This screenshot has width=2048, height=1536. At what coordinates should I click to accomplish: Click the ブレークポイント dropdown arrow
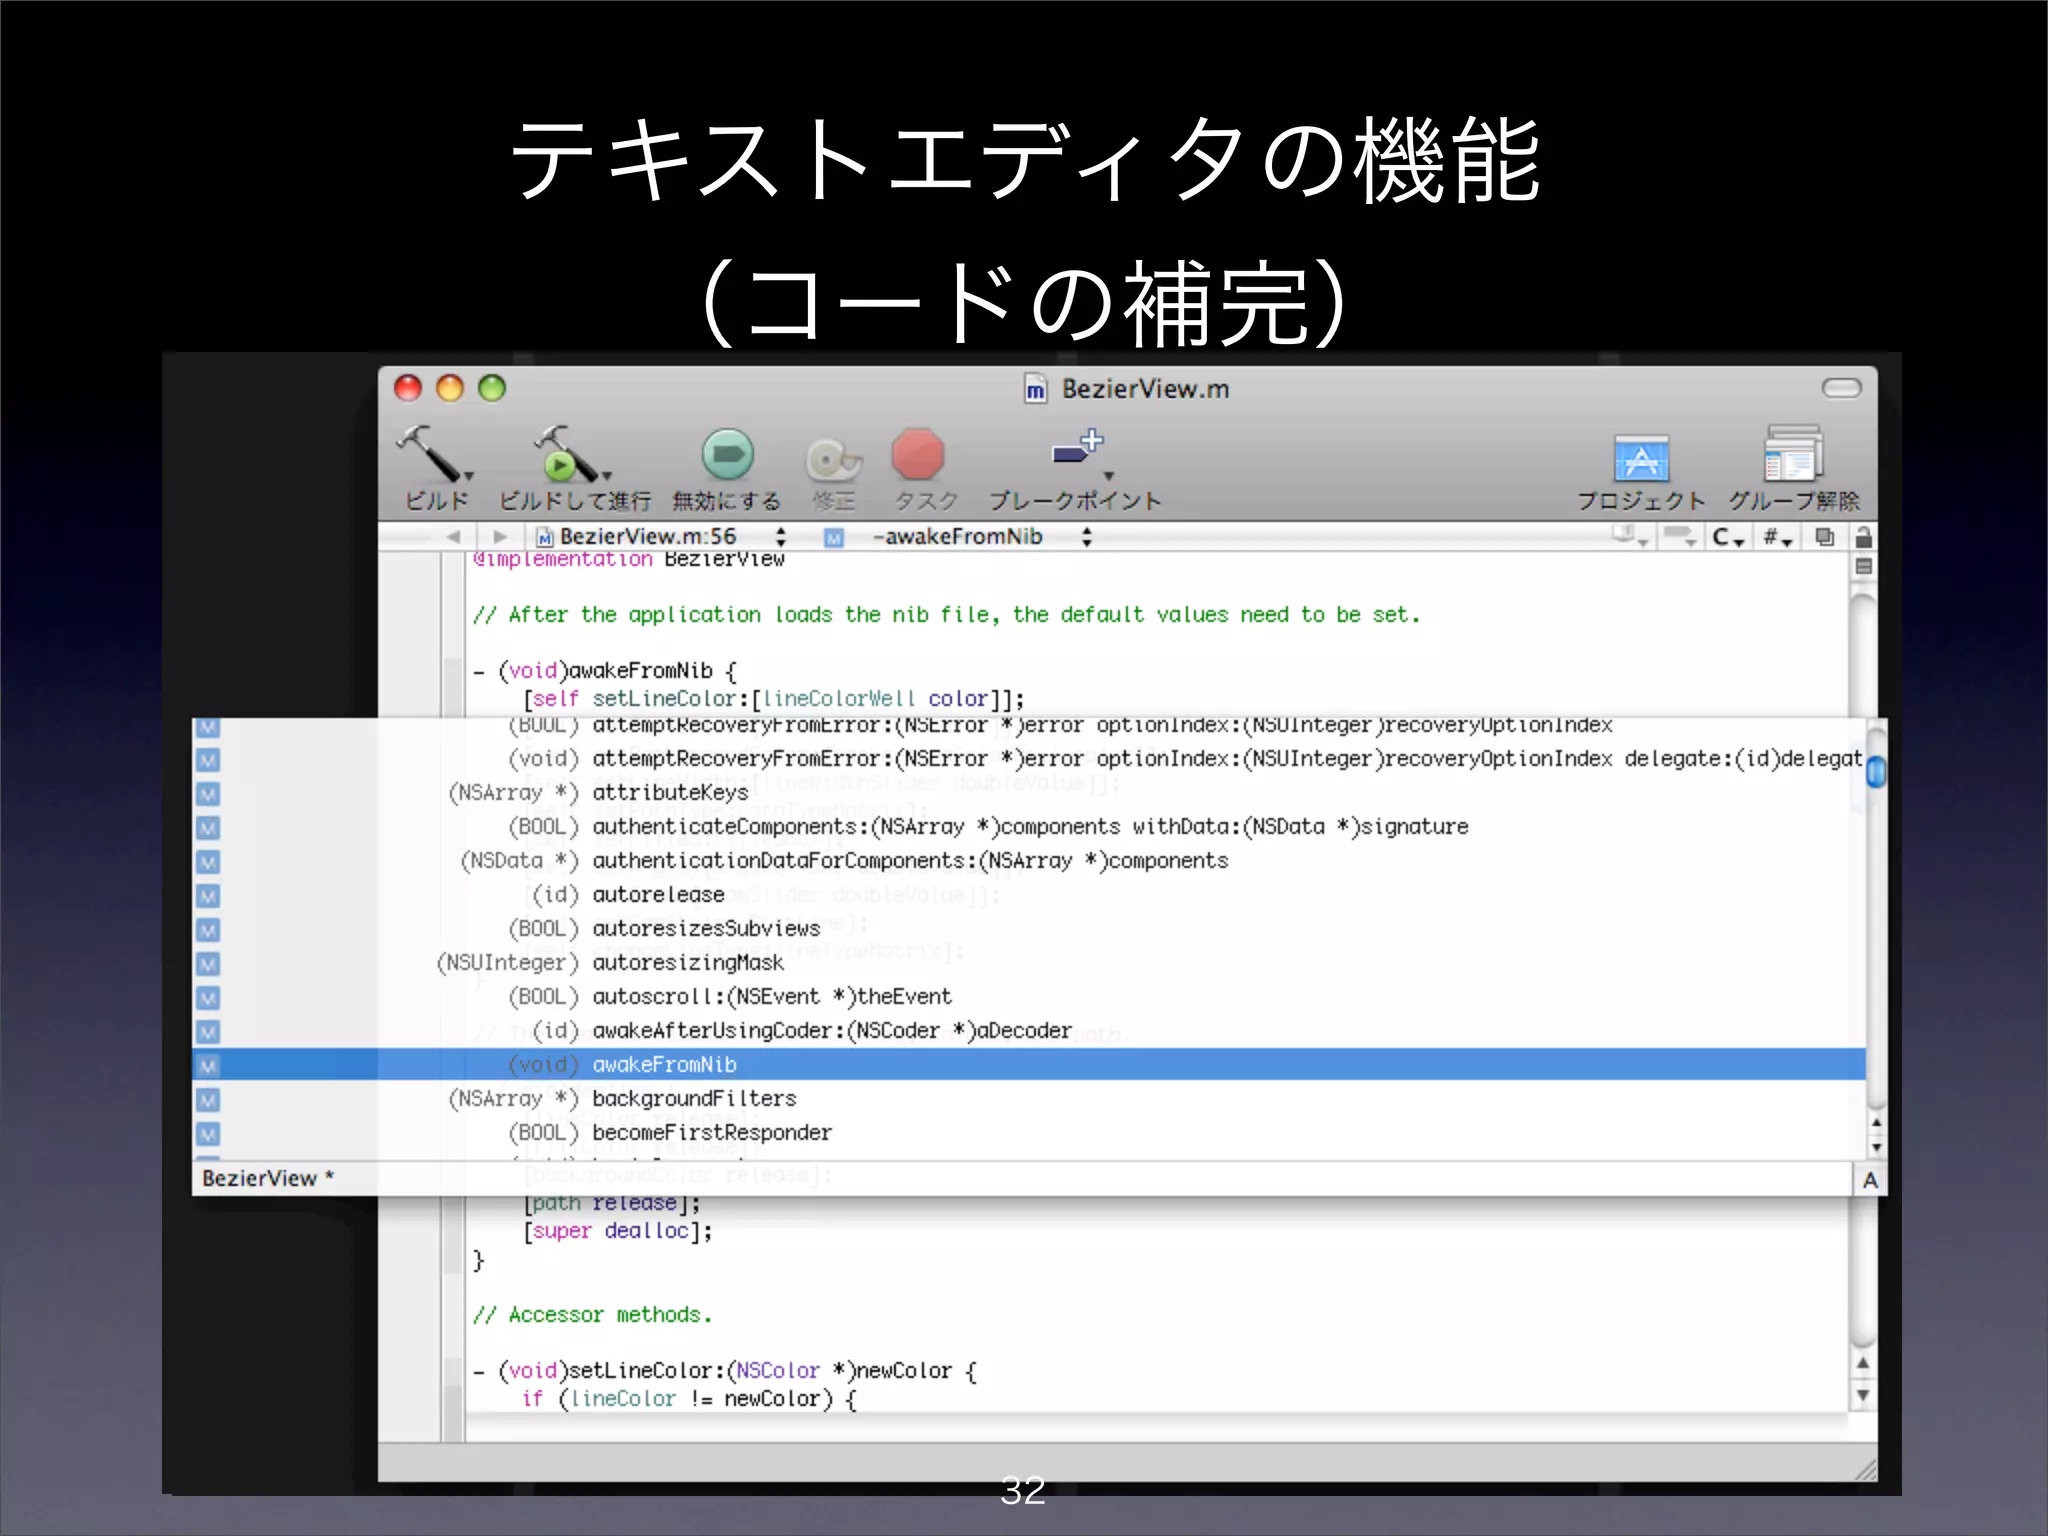(1108, 476)
